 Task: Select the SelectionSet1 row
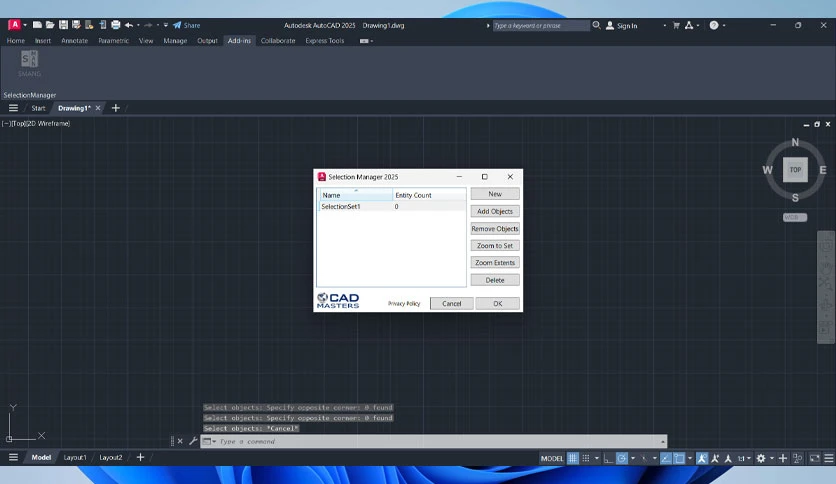coord(392,206)
